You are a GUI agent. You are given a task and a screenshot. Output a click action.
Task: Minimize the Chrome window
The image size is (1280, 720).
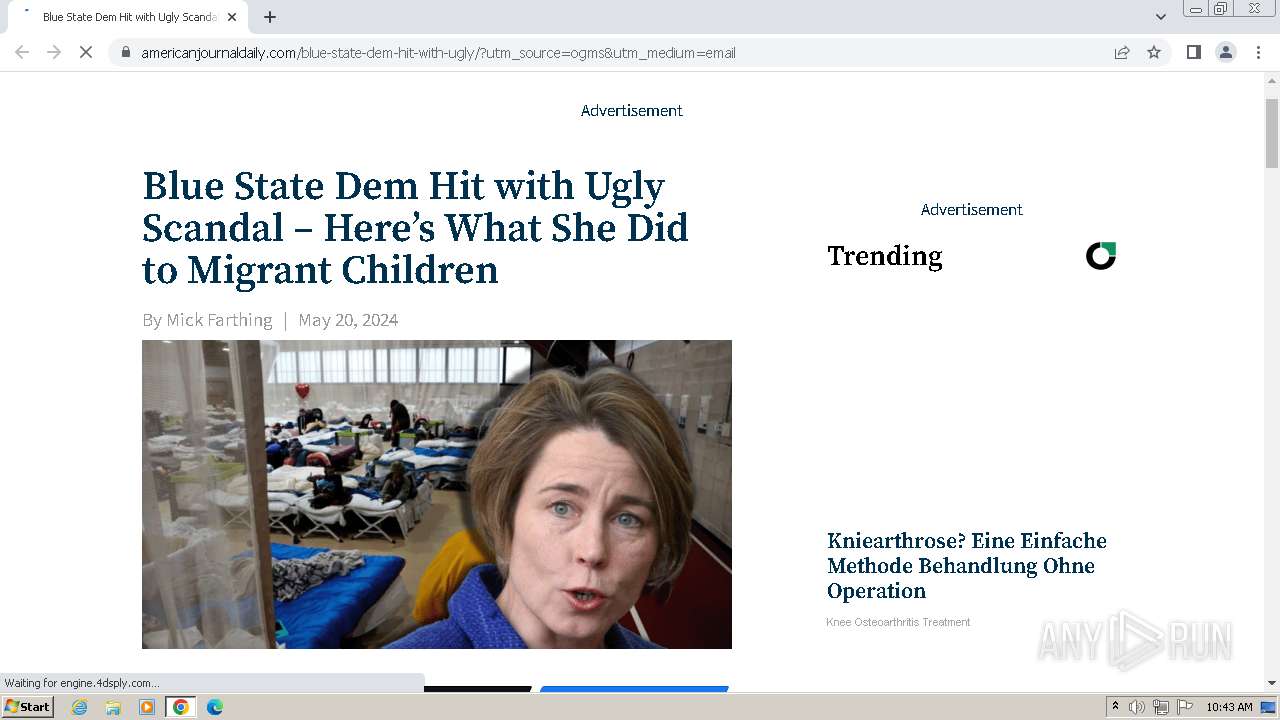click(x=1195, y=9)
